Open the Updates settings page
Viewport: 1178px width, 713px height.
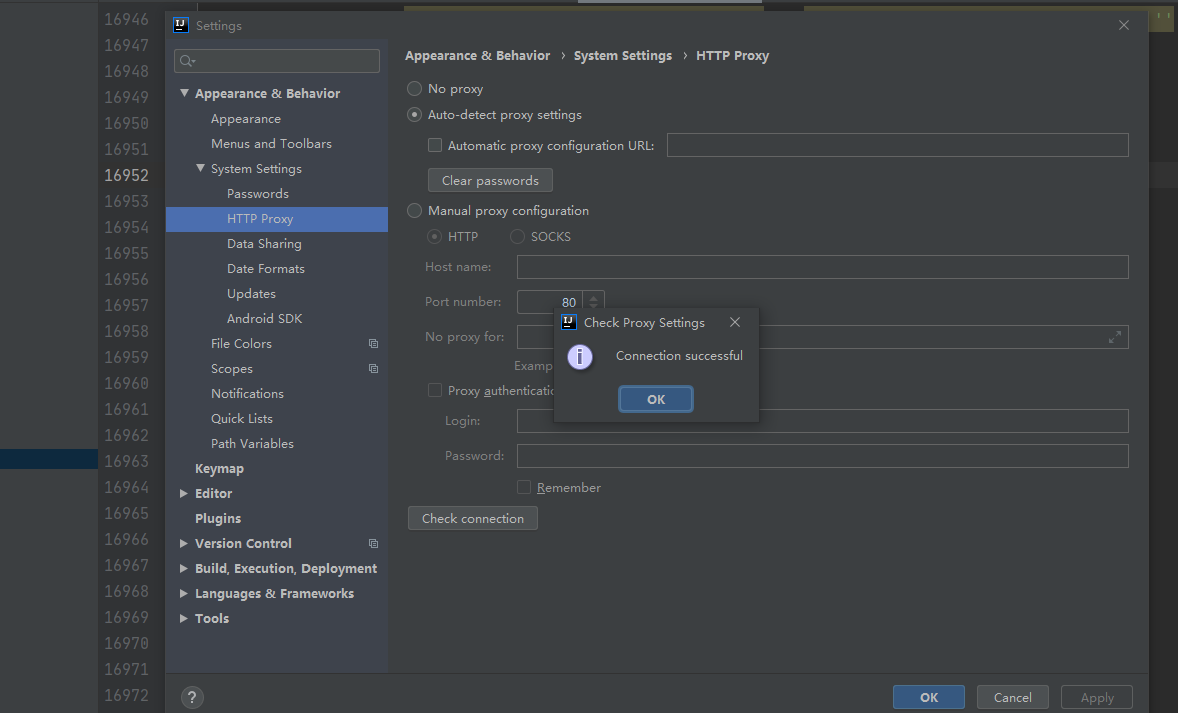click(x=251, y=294)
